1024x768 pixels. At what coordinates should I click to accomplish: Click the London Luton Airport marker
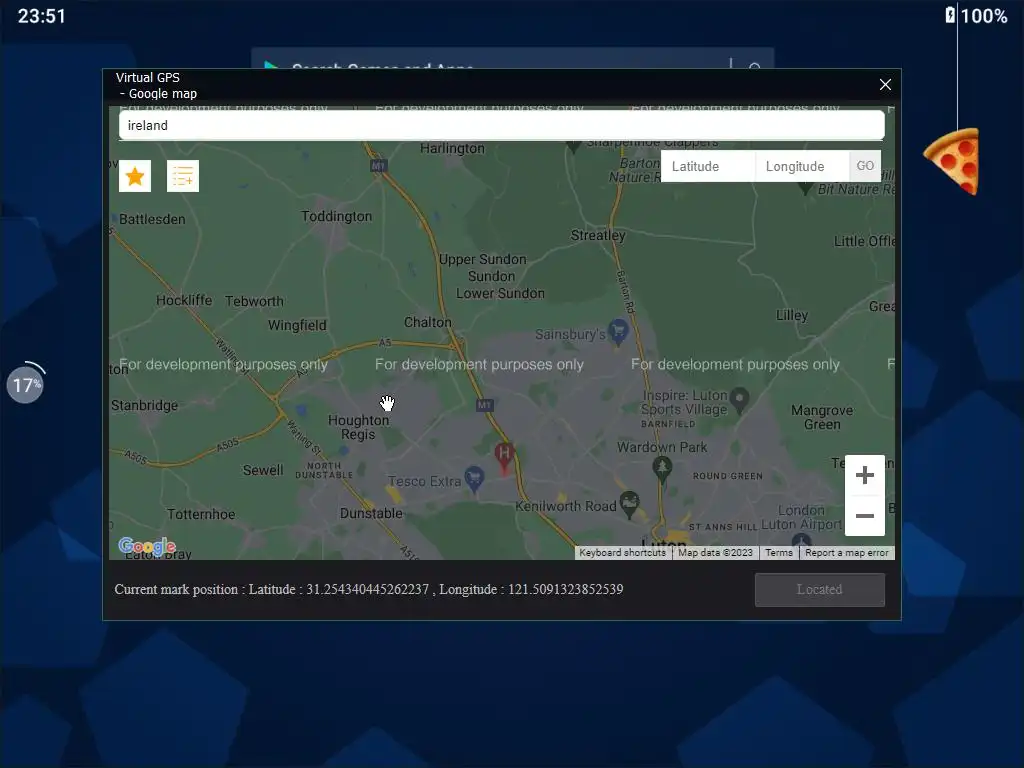[801, 541]
